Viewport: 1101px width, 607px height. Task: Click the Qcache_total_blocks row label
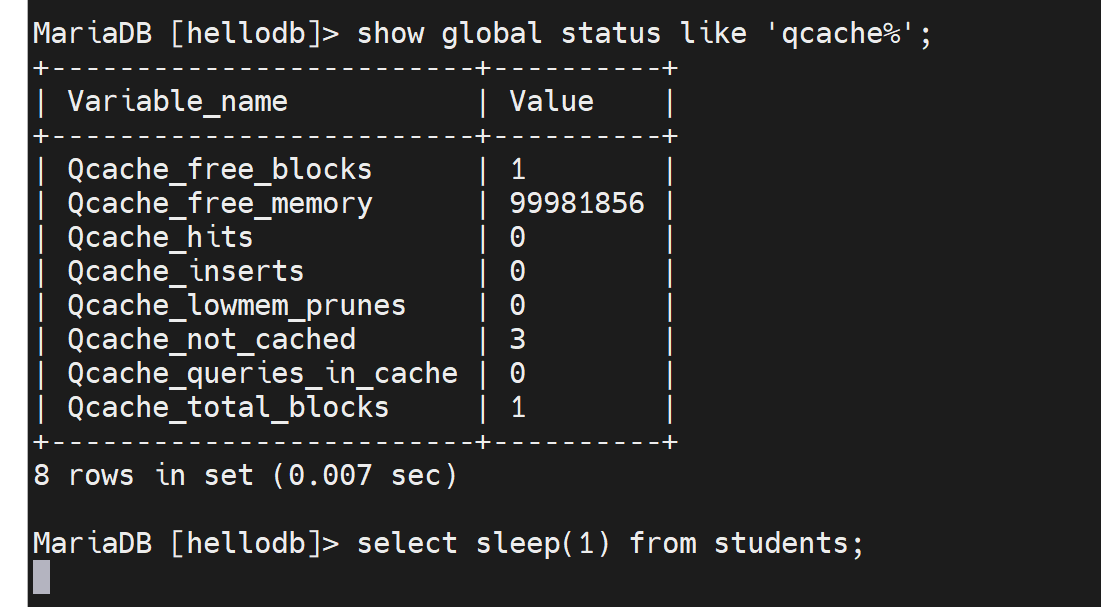pos(228,407)
